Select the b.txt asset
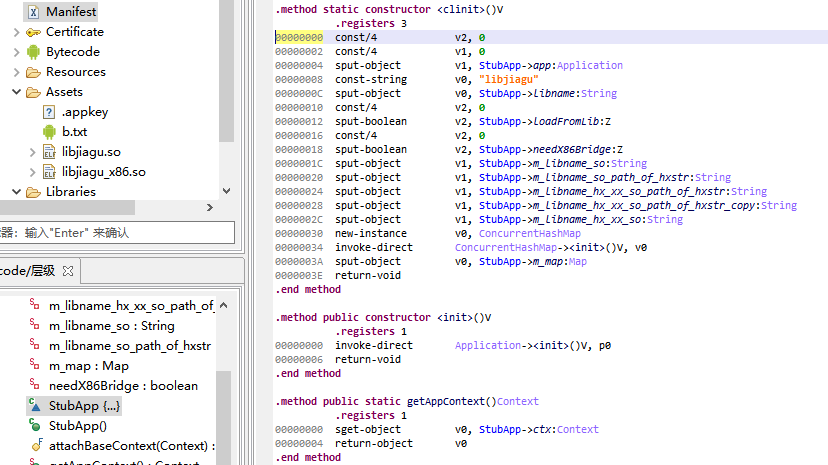The width and height of the screenshot is (828, 465). pos(74,132)
